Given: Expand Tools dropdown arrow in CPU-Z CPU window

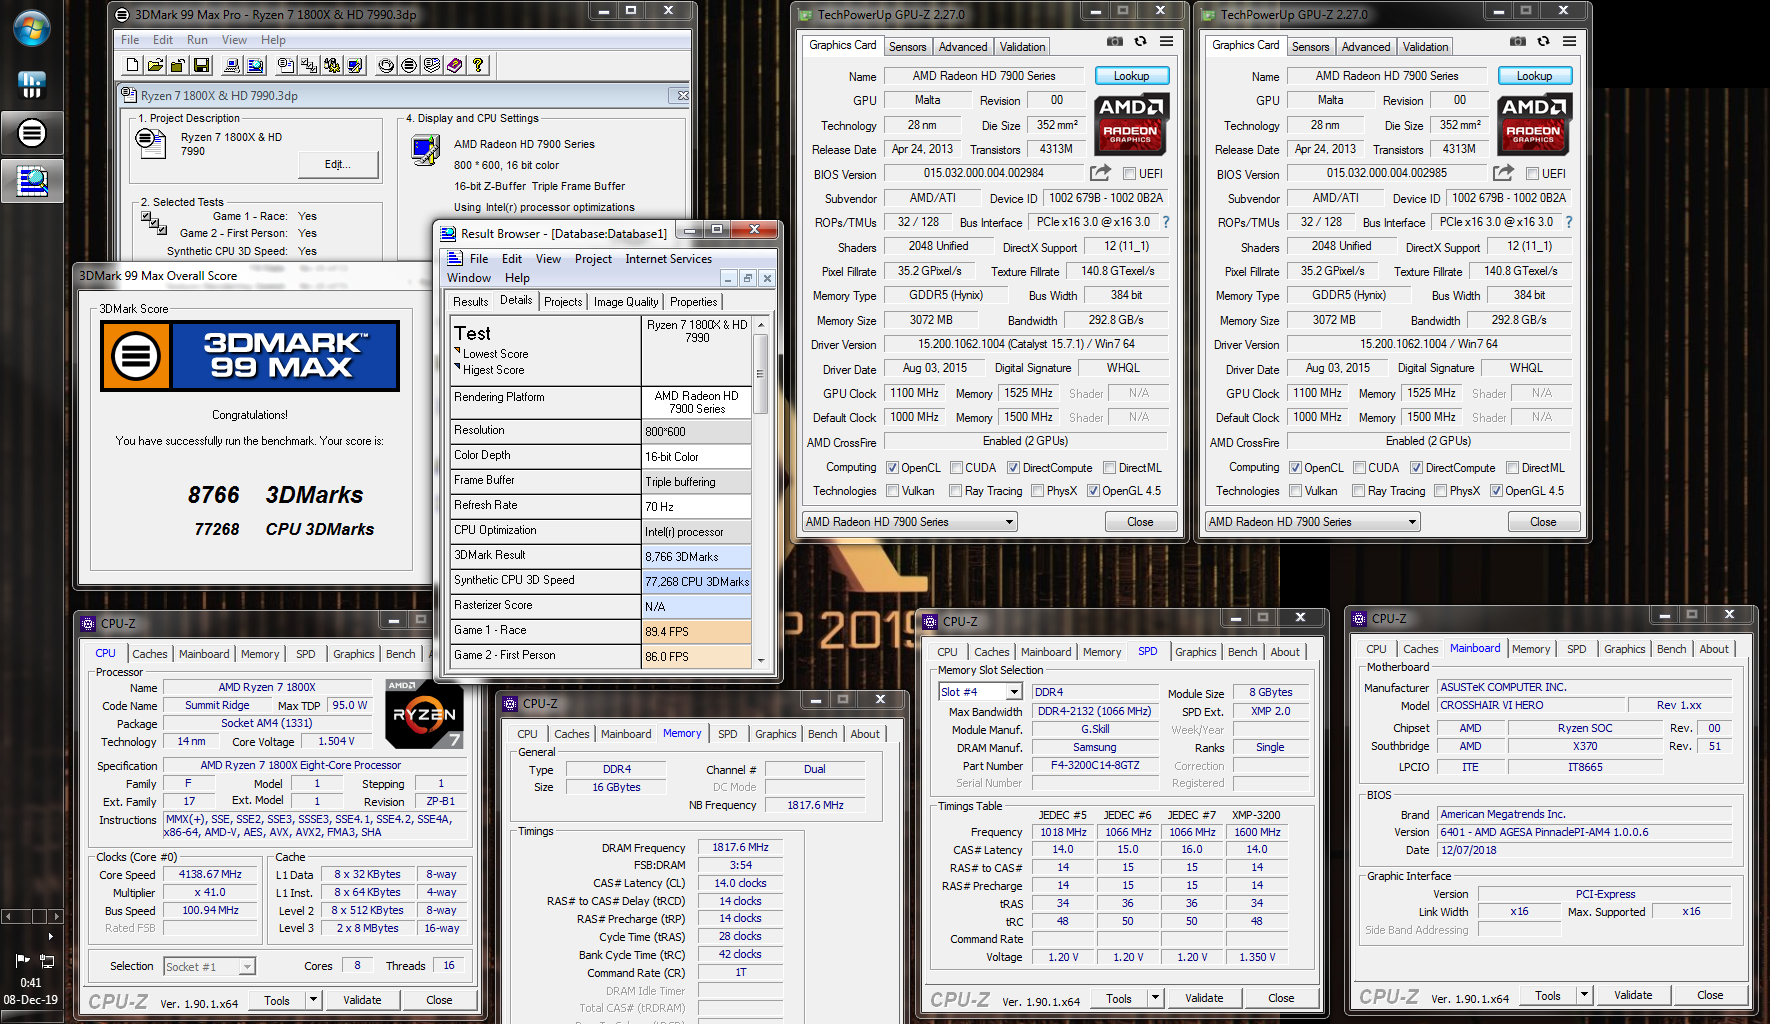Looking at the screenshot, I should pyautogui.click(x=313, y=1000).
